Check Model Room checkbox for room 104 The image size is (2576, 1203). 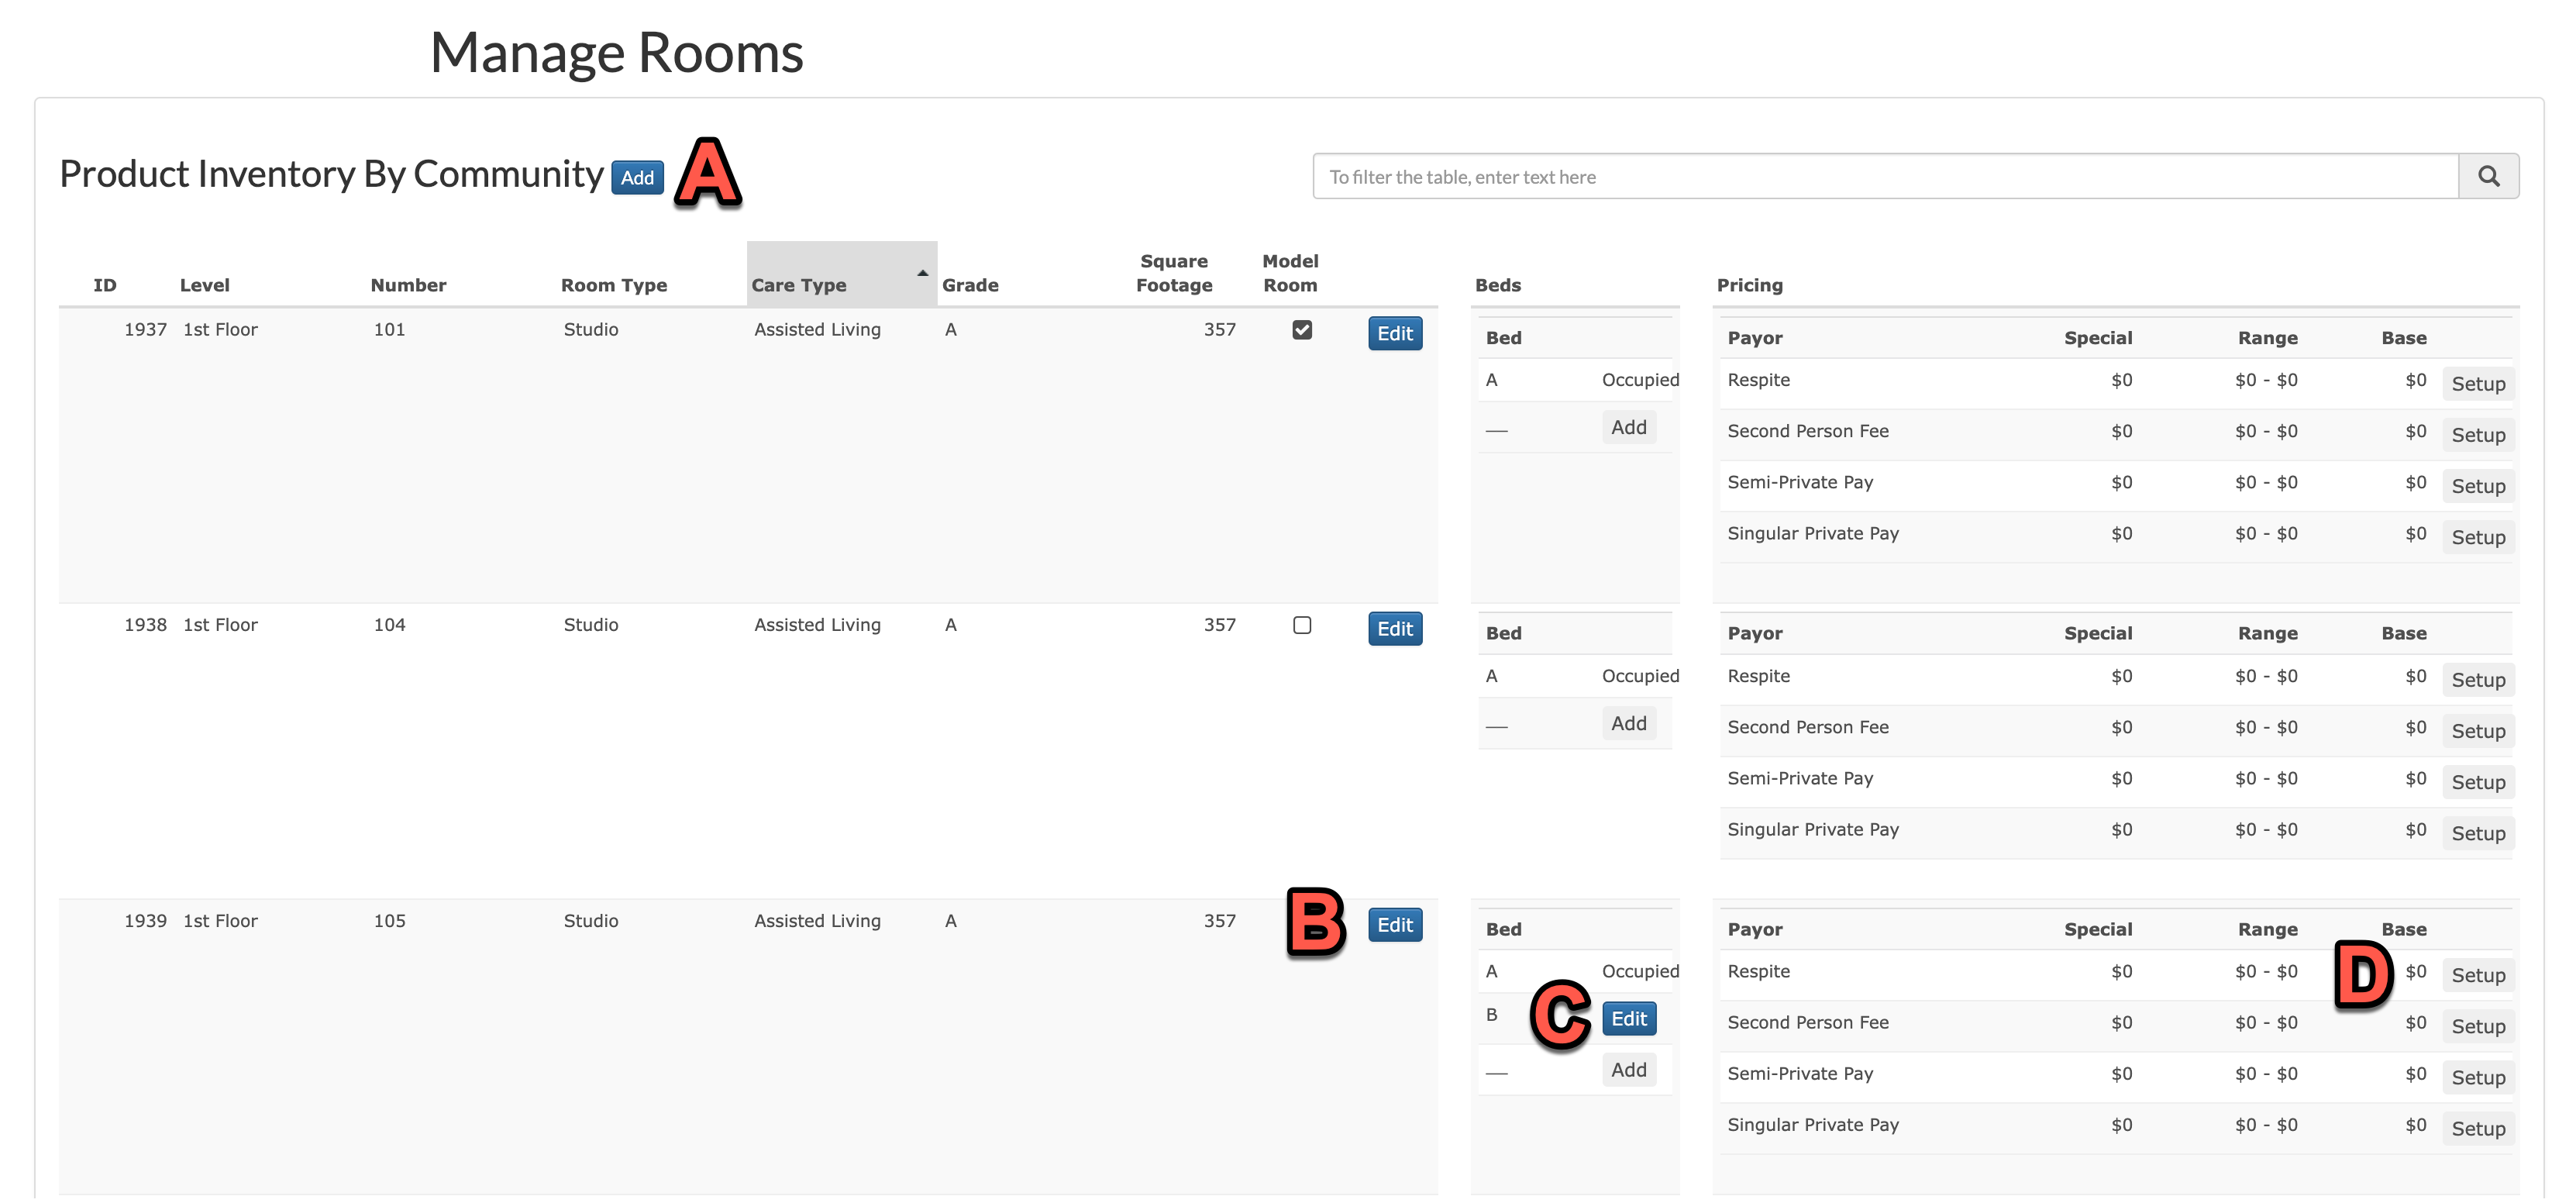1302,625
